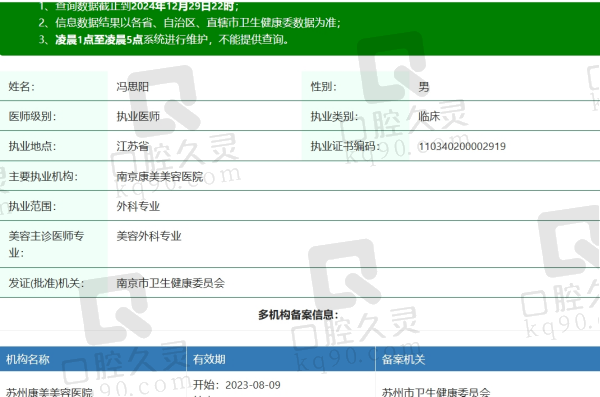600x397 pixels.
Task: Click the value 执业医师
Action: pos(138,116)
